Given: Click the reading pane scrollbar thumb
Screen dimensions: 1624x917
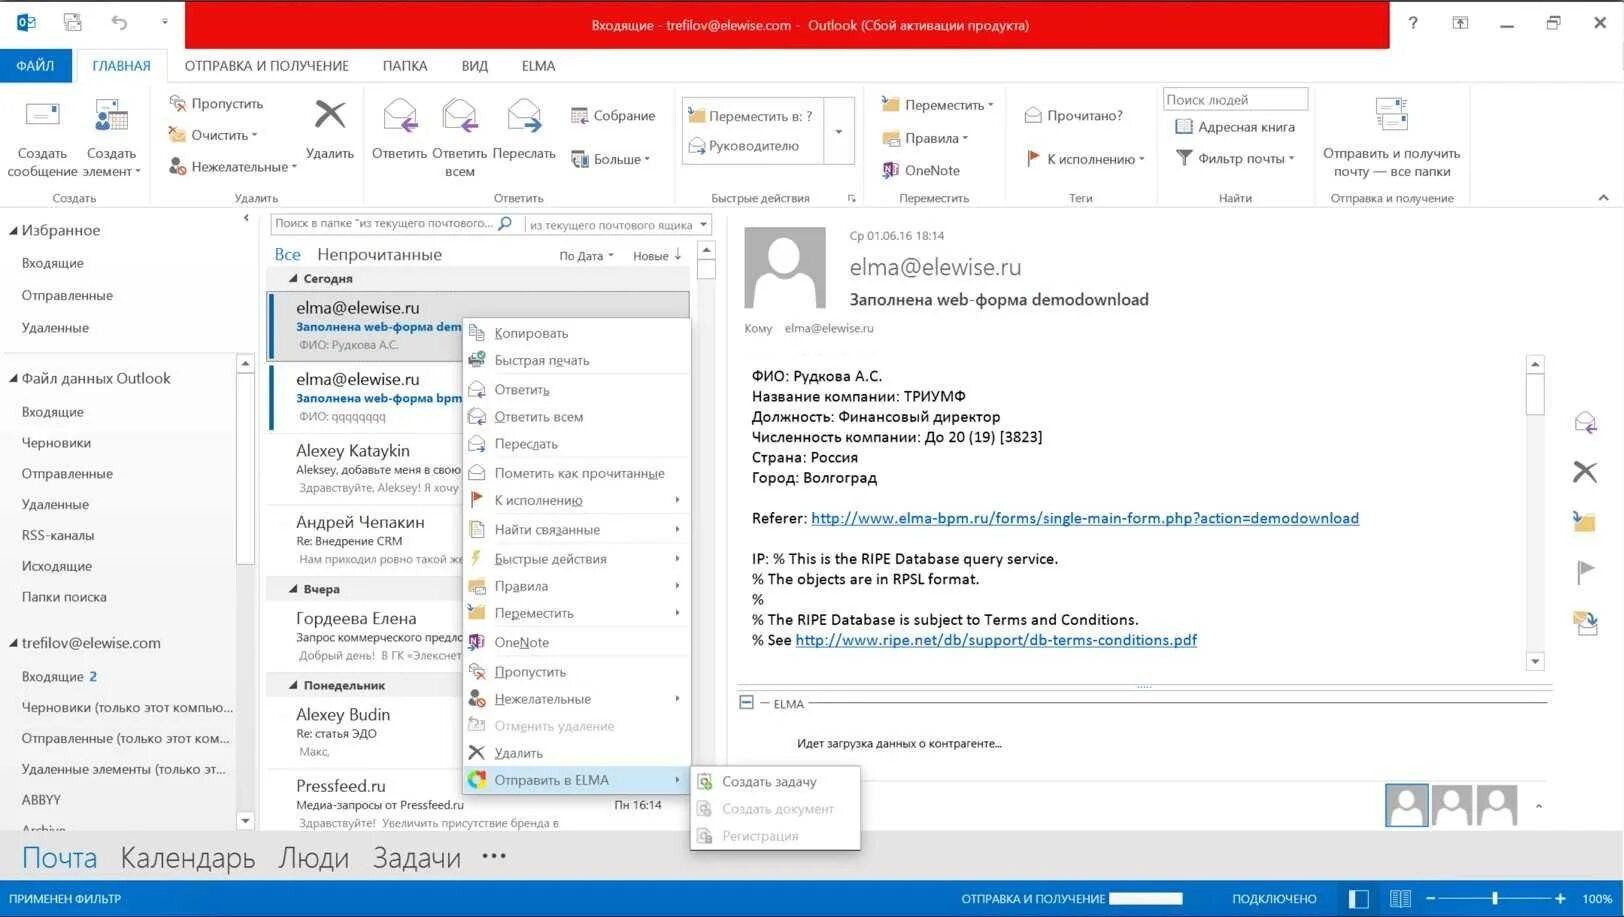Looking at the screenshot, I should tap(1536, 394).
